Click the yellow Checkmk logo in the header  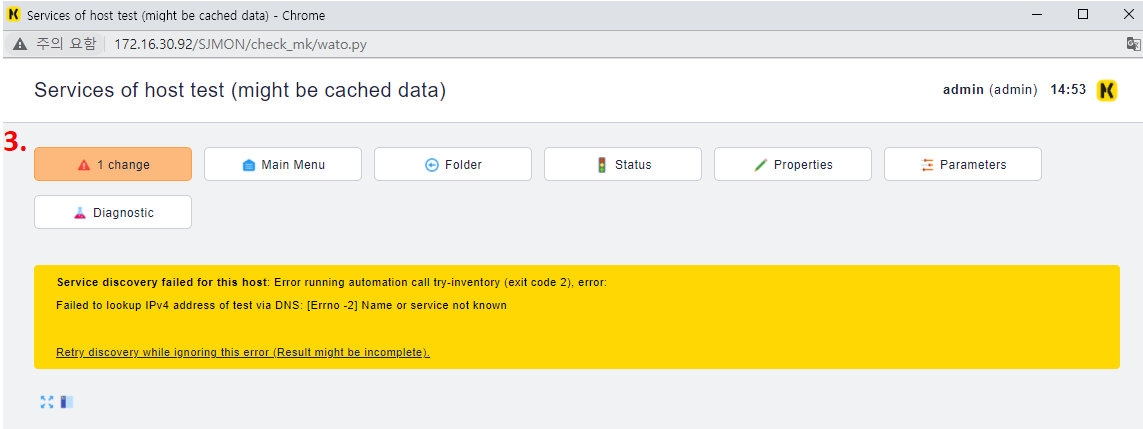coord(1107,90)
